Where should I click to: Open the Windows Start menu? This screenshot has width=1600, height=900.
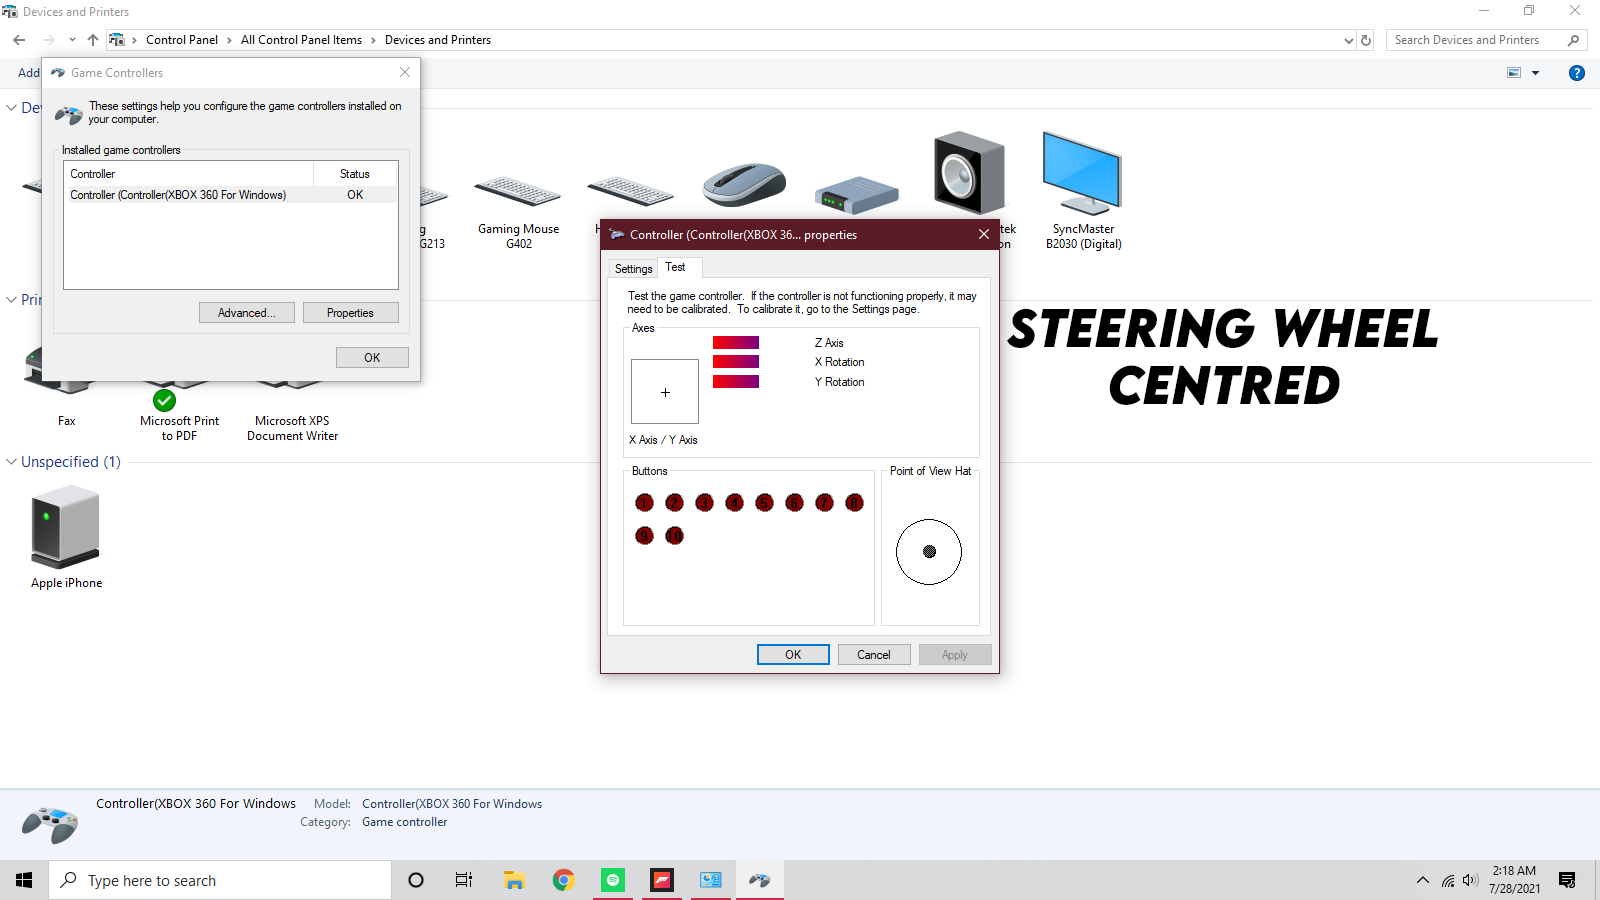click(x=24, y=880)
